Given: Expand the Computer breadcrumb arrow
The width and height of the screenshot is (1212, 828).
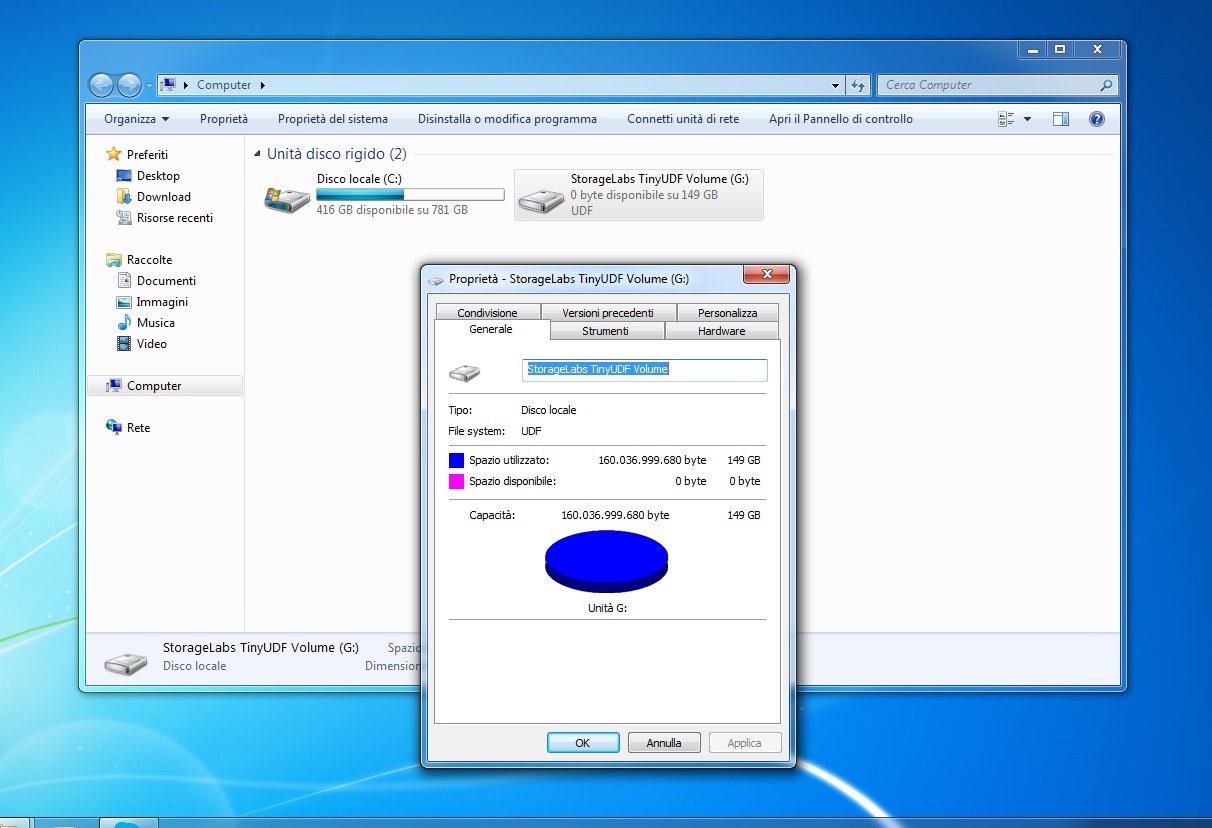Looking at the screenshot, I should (263, 85).
